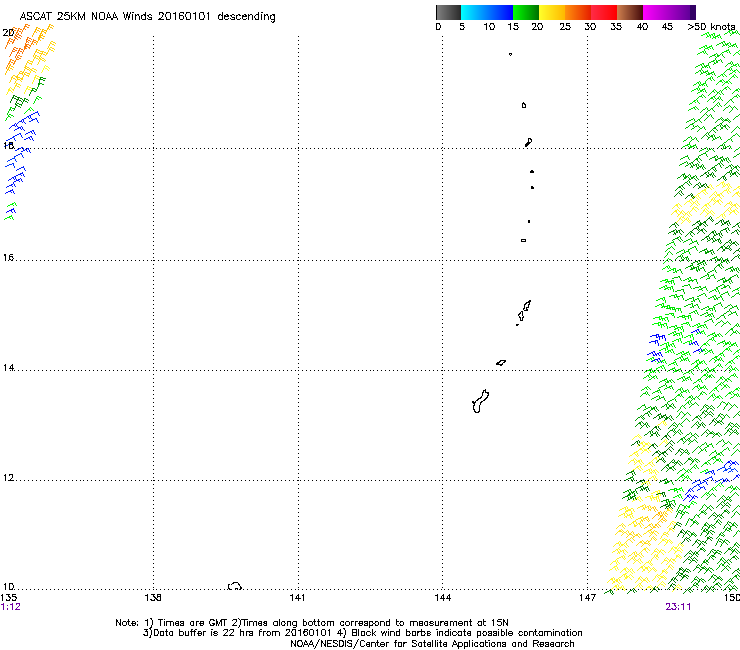Screen dimensions: 740x650
Task: Click longitude label '147' on the bottom axis
Action: pos(587,598)
